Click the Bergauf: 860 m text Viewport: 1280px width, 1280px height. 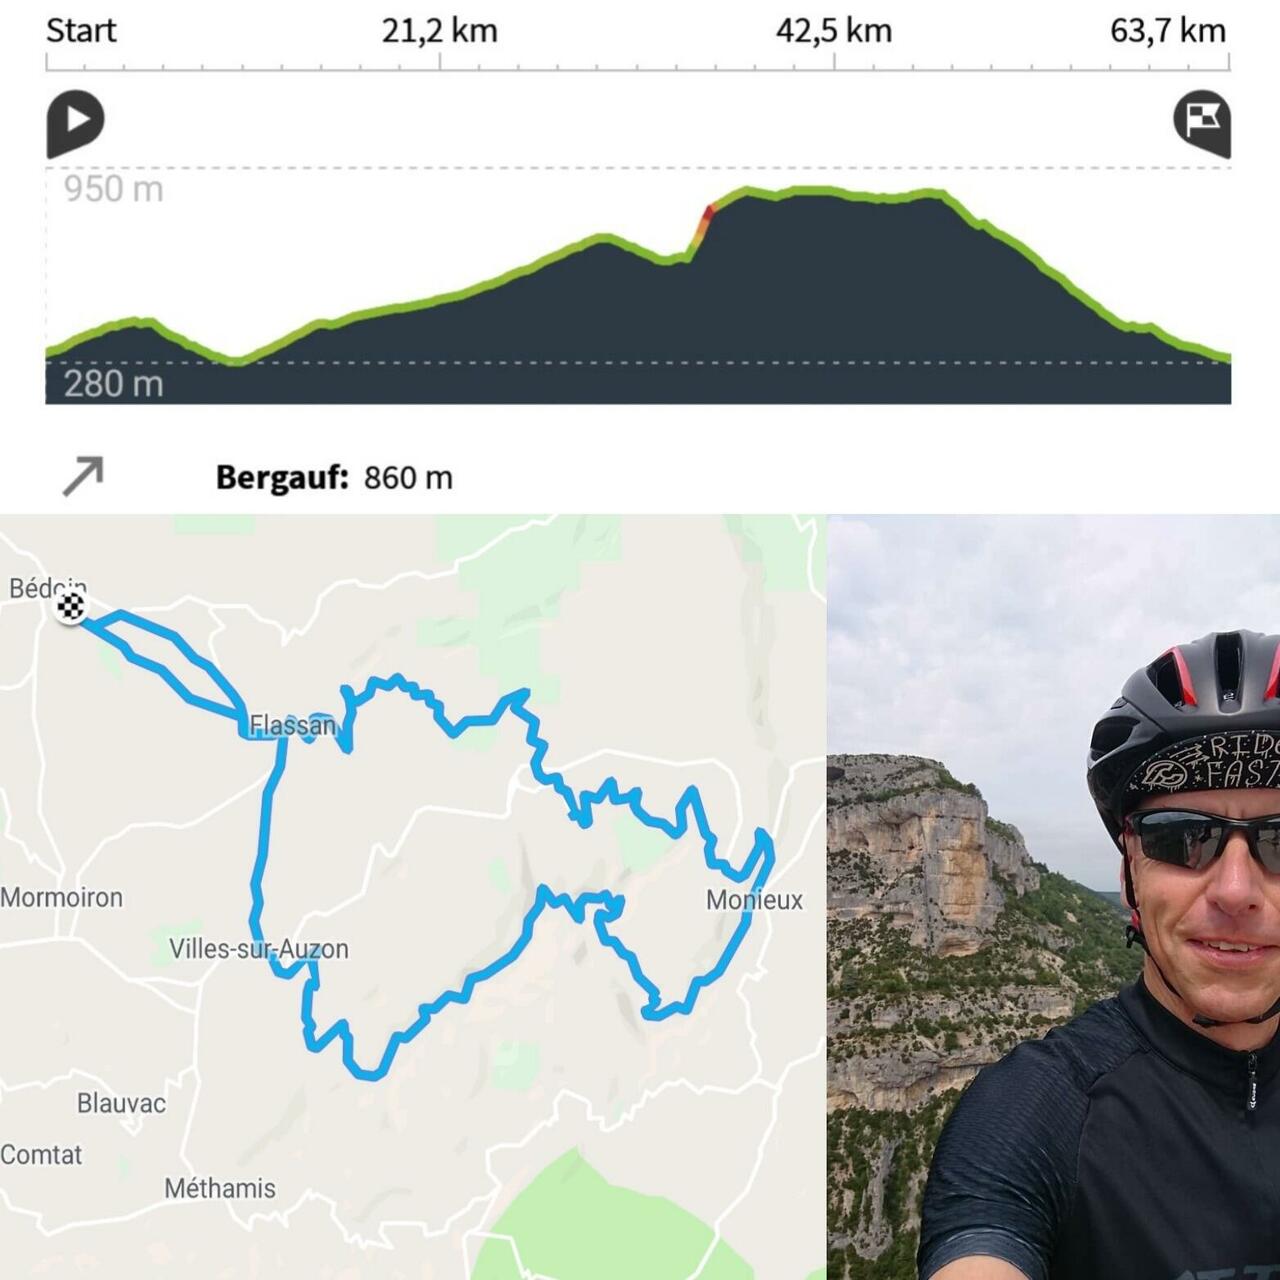click(x=334, y=478)
